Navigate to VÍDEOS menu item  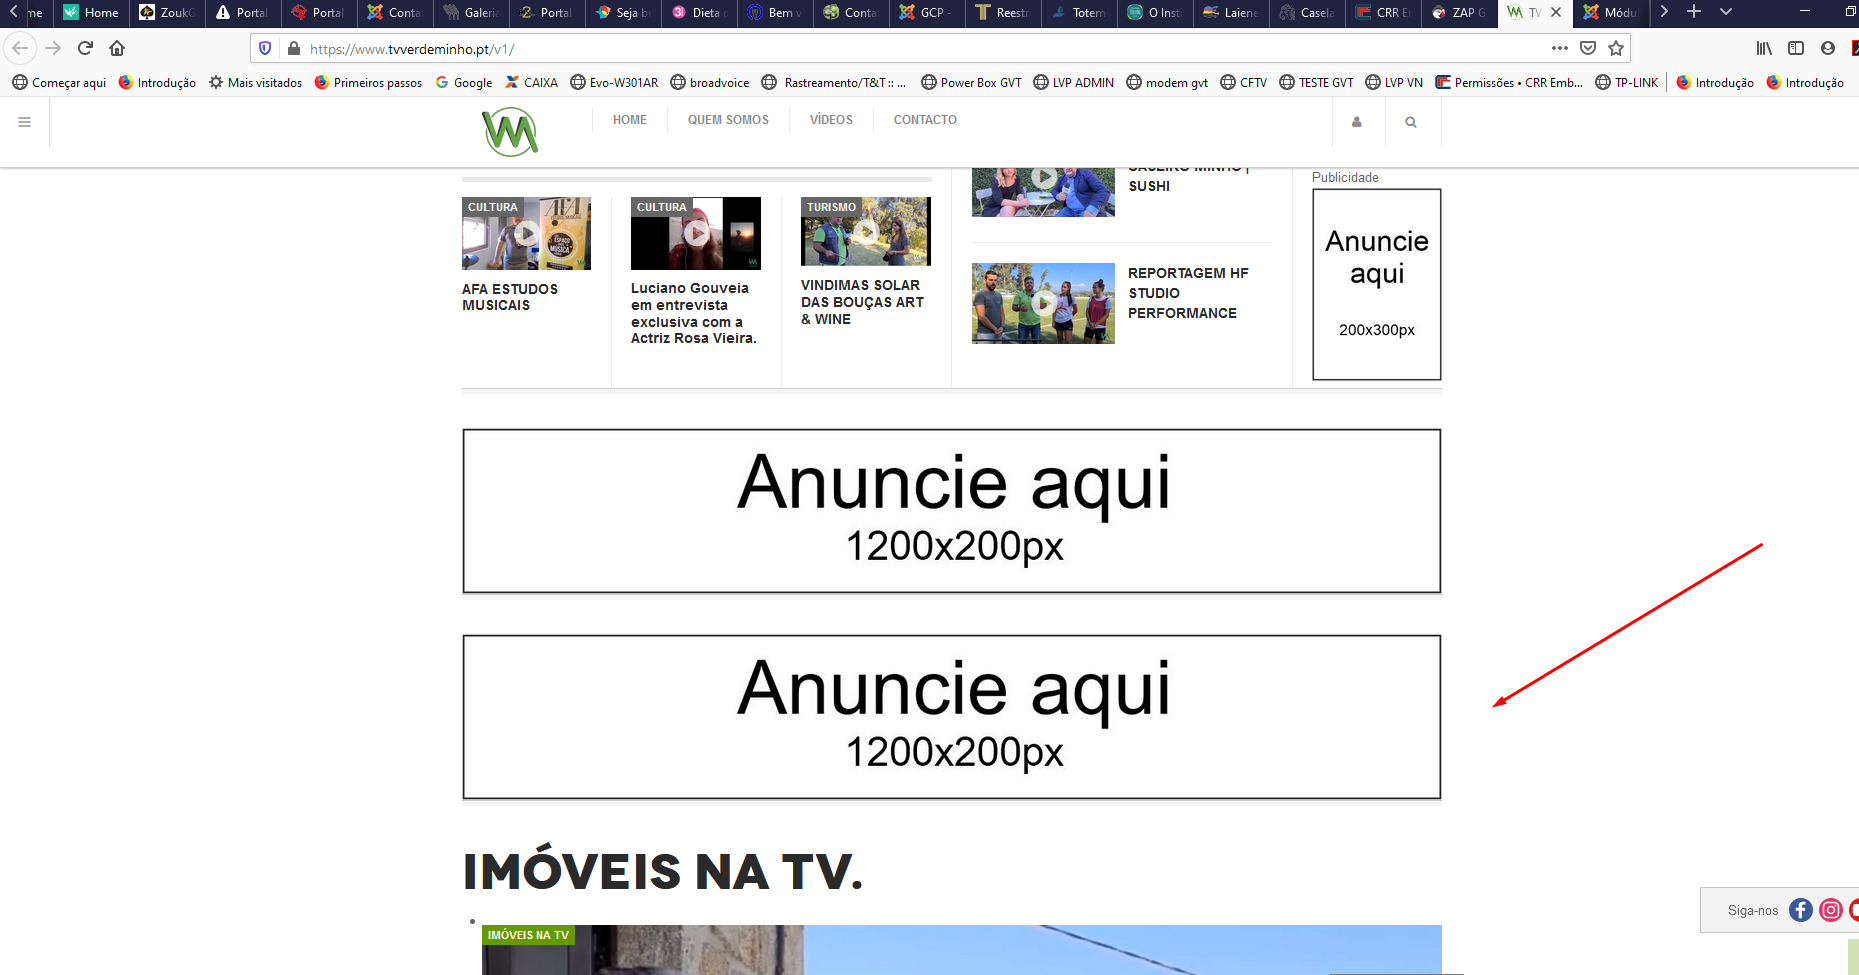coord(831,120)
